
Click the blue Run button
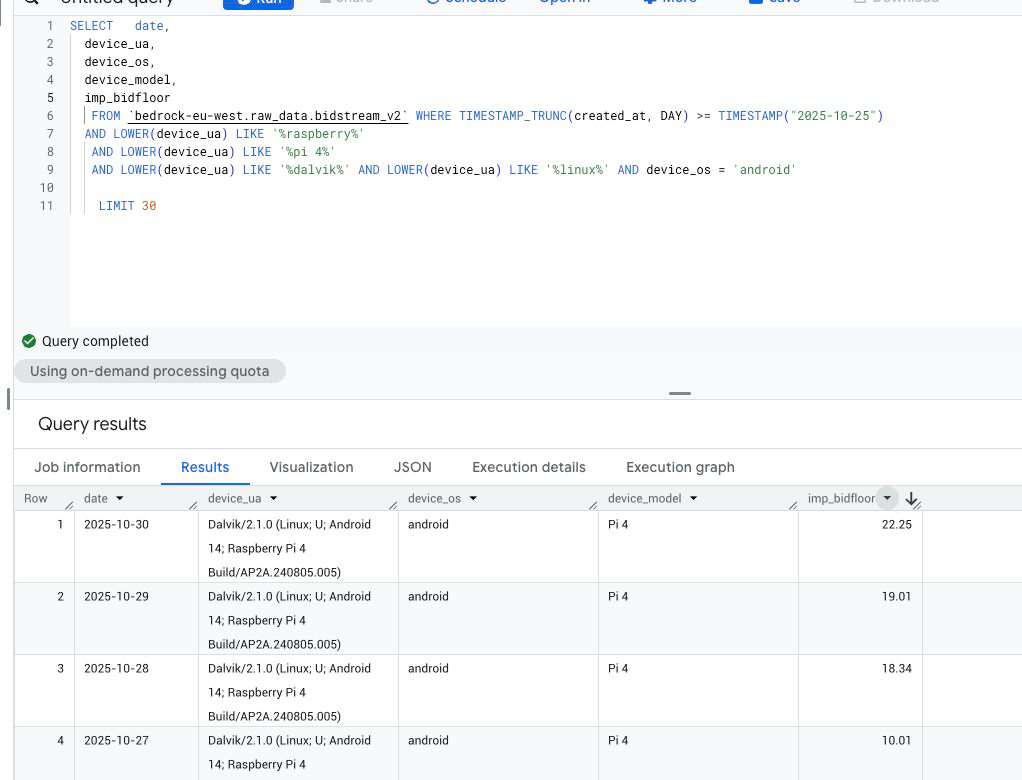[258, 3]
